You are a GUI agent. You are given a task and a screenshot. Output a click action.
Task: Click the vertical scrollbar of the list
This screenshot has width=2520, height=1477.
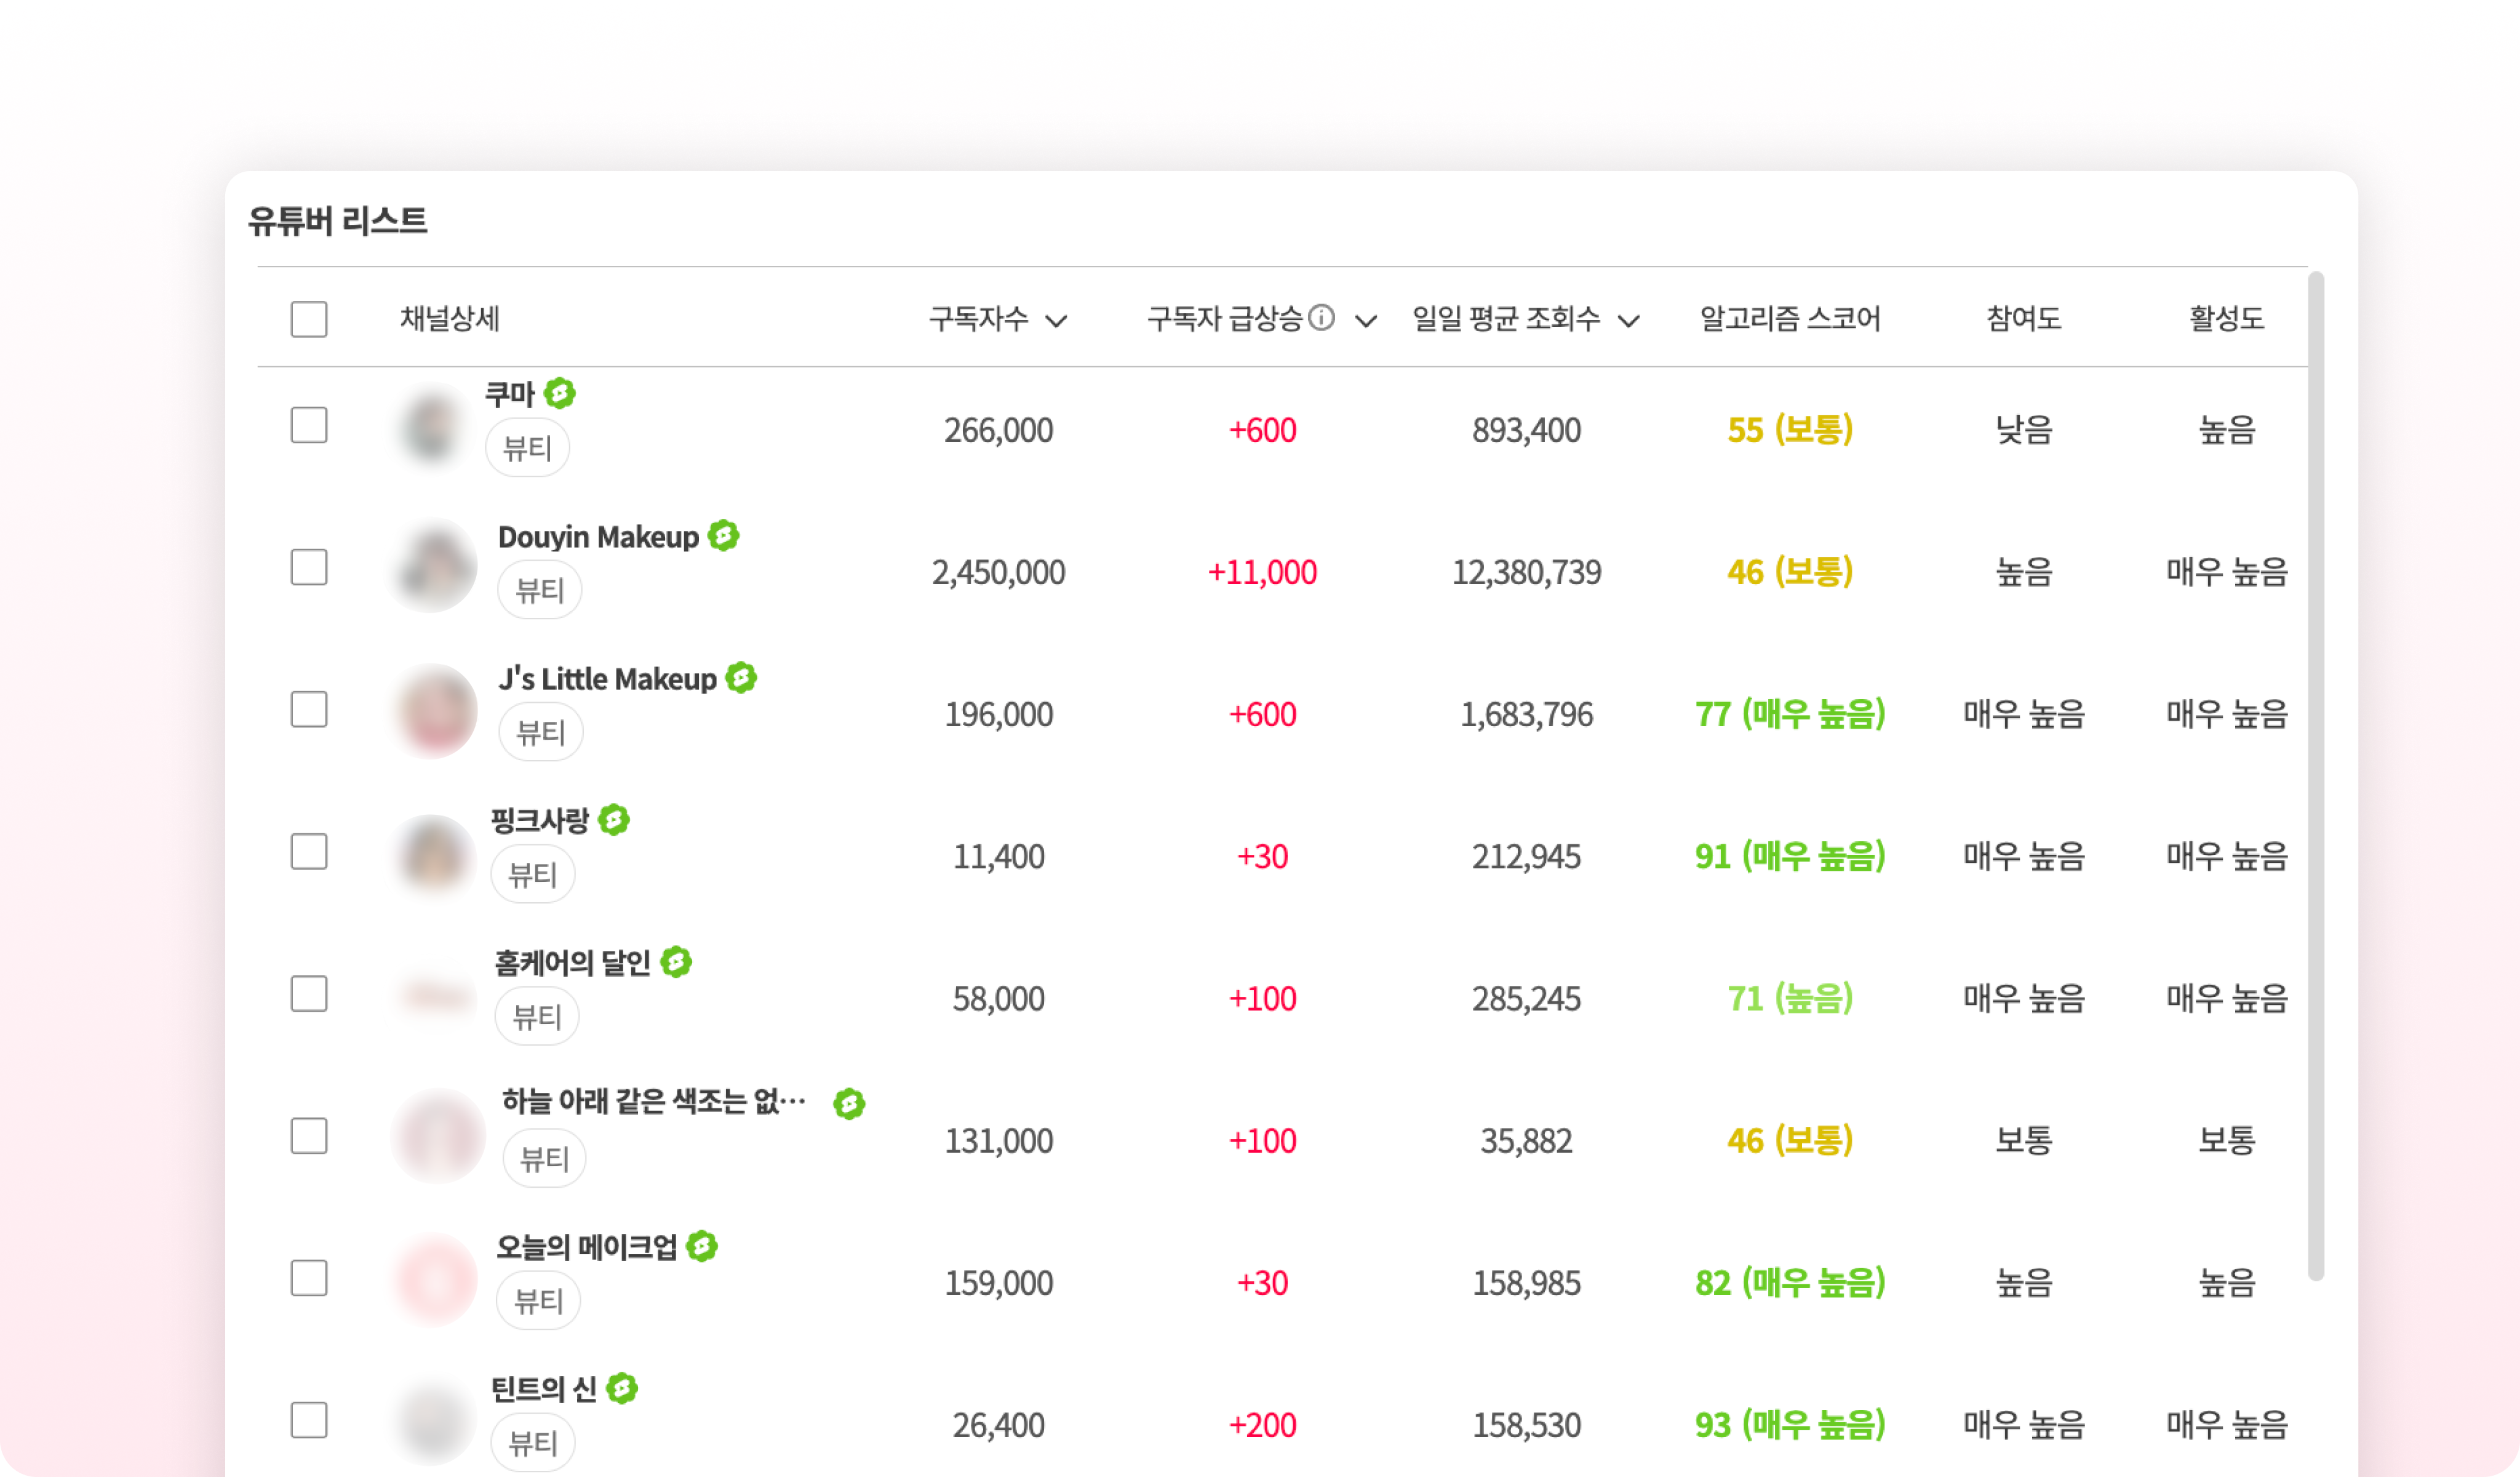[2315, 776]
